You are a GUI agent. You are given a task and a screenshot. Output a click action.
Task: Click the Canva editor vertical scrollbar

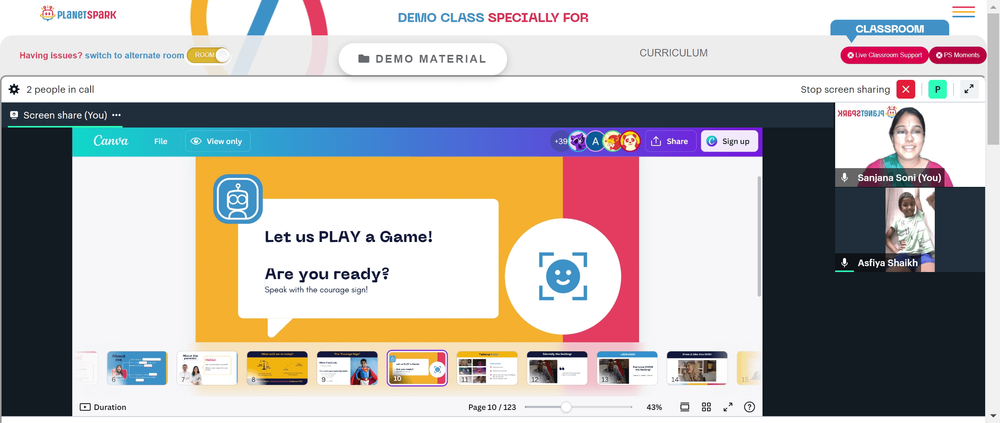click(x=758, y=236)
